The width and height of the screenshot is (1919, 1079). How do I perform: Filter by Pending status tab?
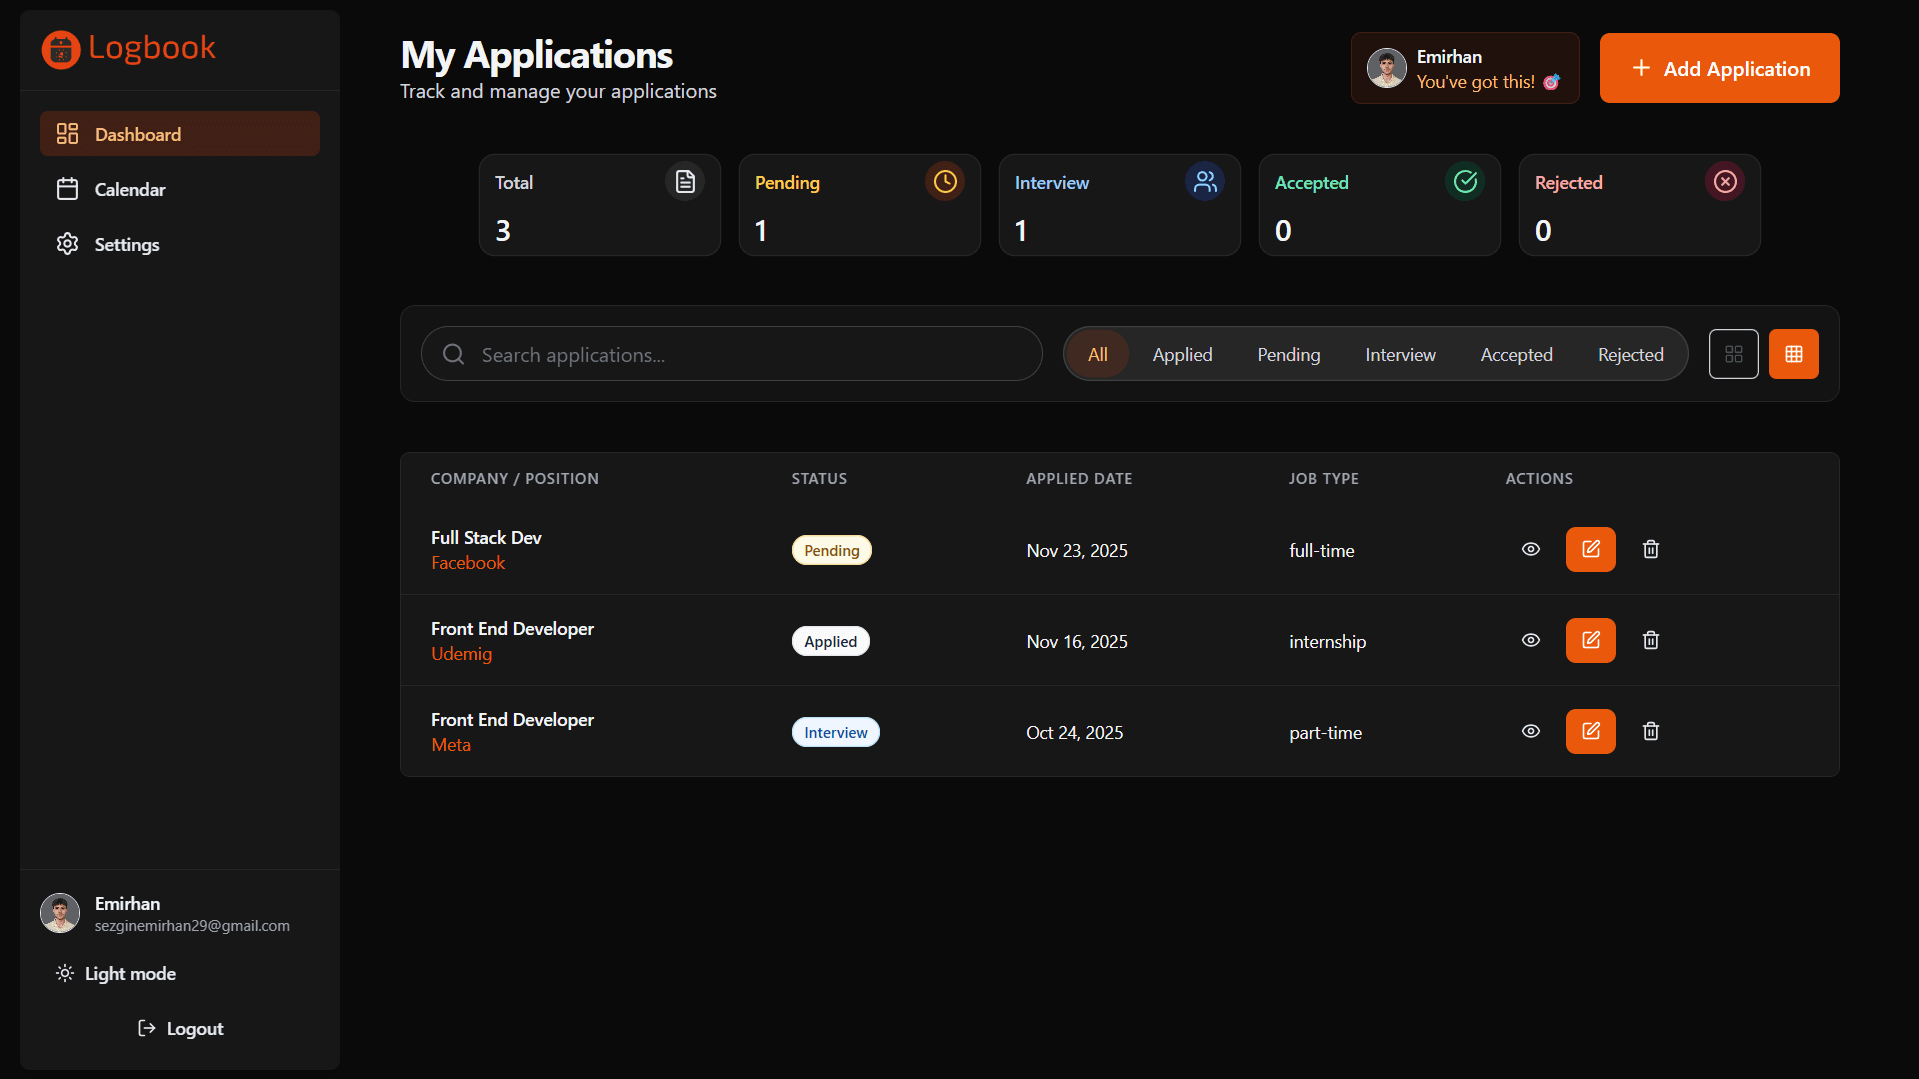tap(1288, 354)
